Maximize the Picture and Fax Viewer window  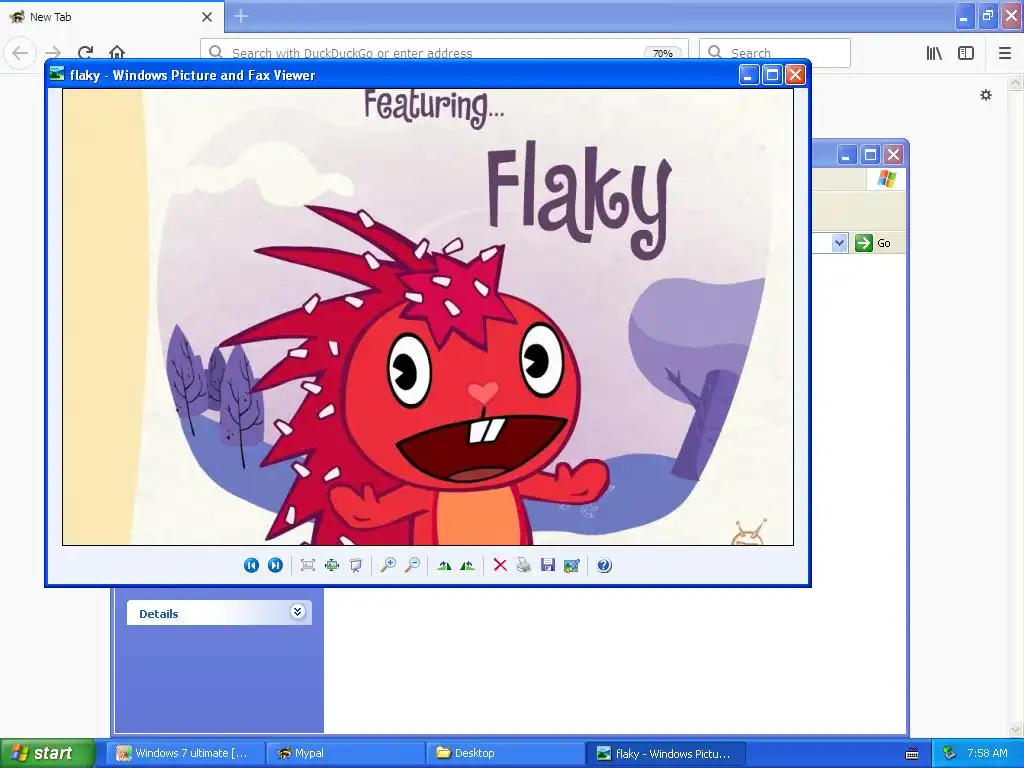point(772,75)
